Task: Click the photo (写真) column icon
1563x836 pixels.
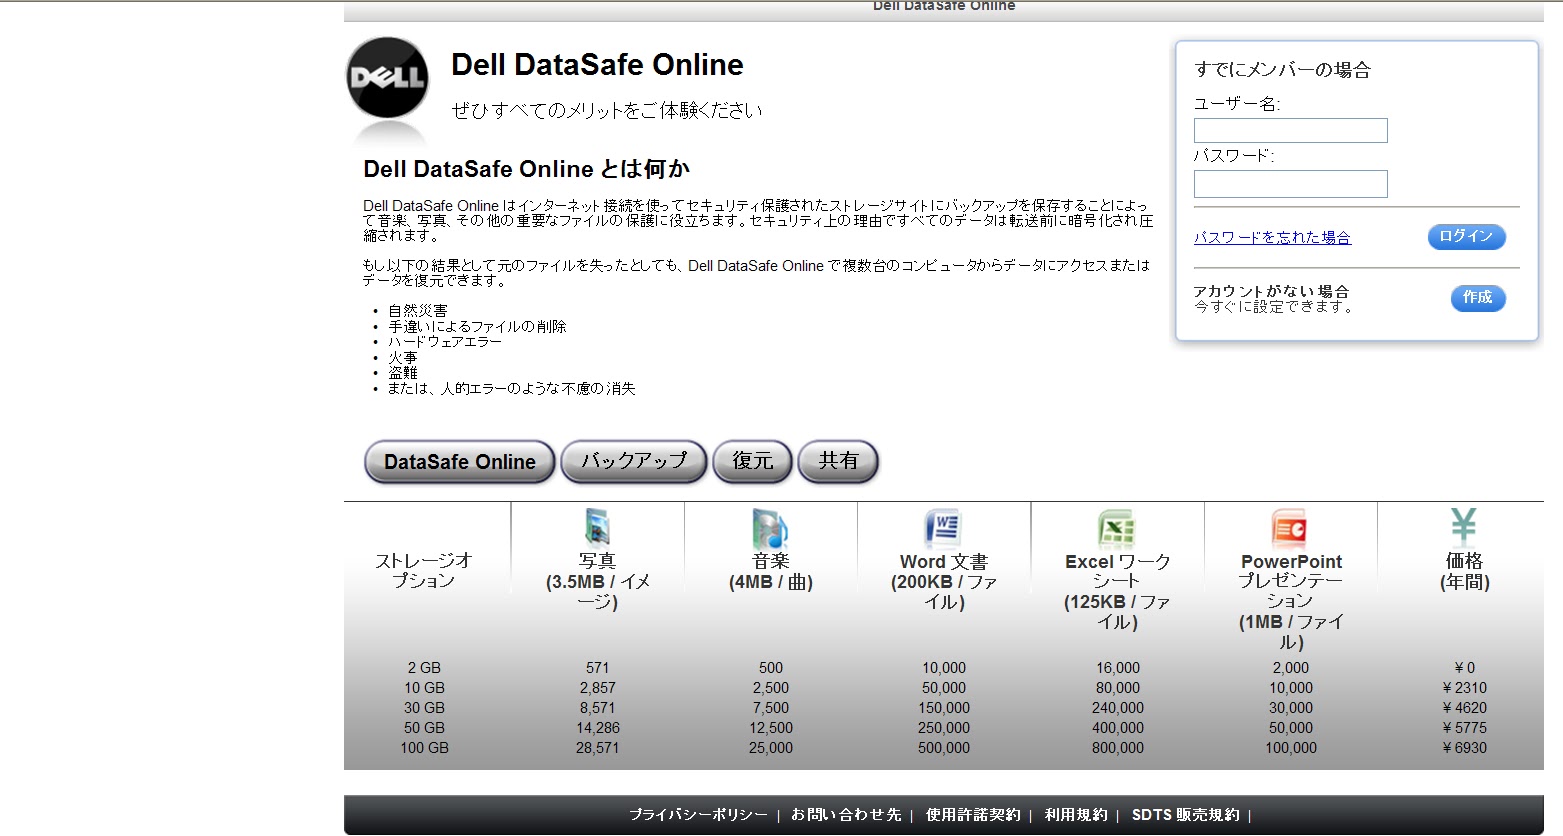Action: coord(597,527)
